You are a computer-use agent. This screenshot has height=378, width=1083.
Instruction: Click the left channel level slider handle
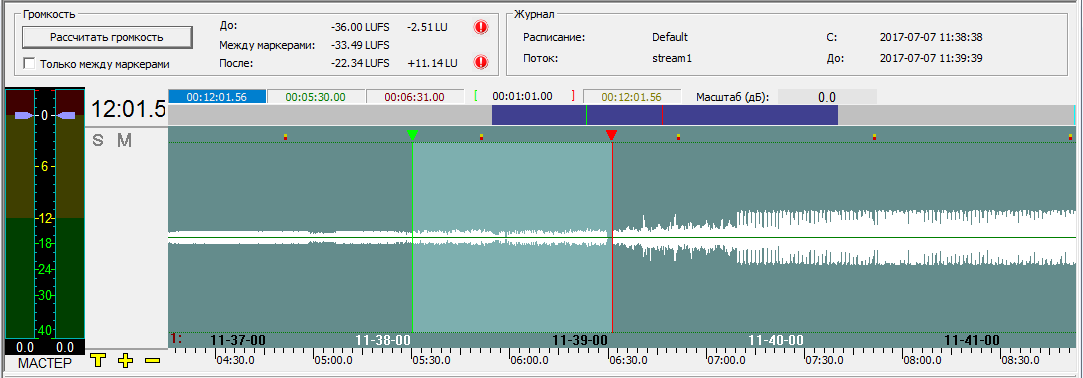click(24, 116)
